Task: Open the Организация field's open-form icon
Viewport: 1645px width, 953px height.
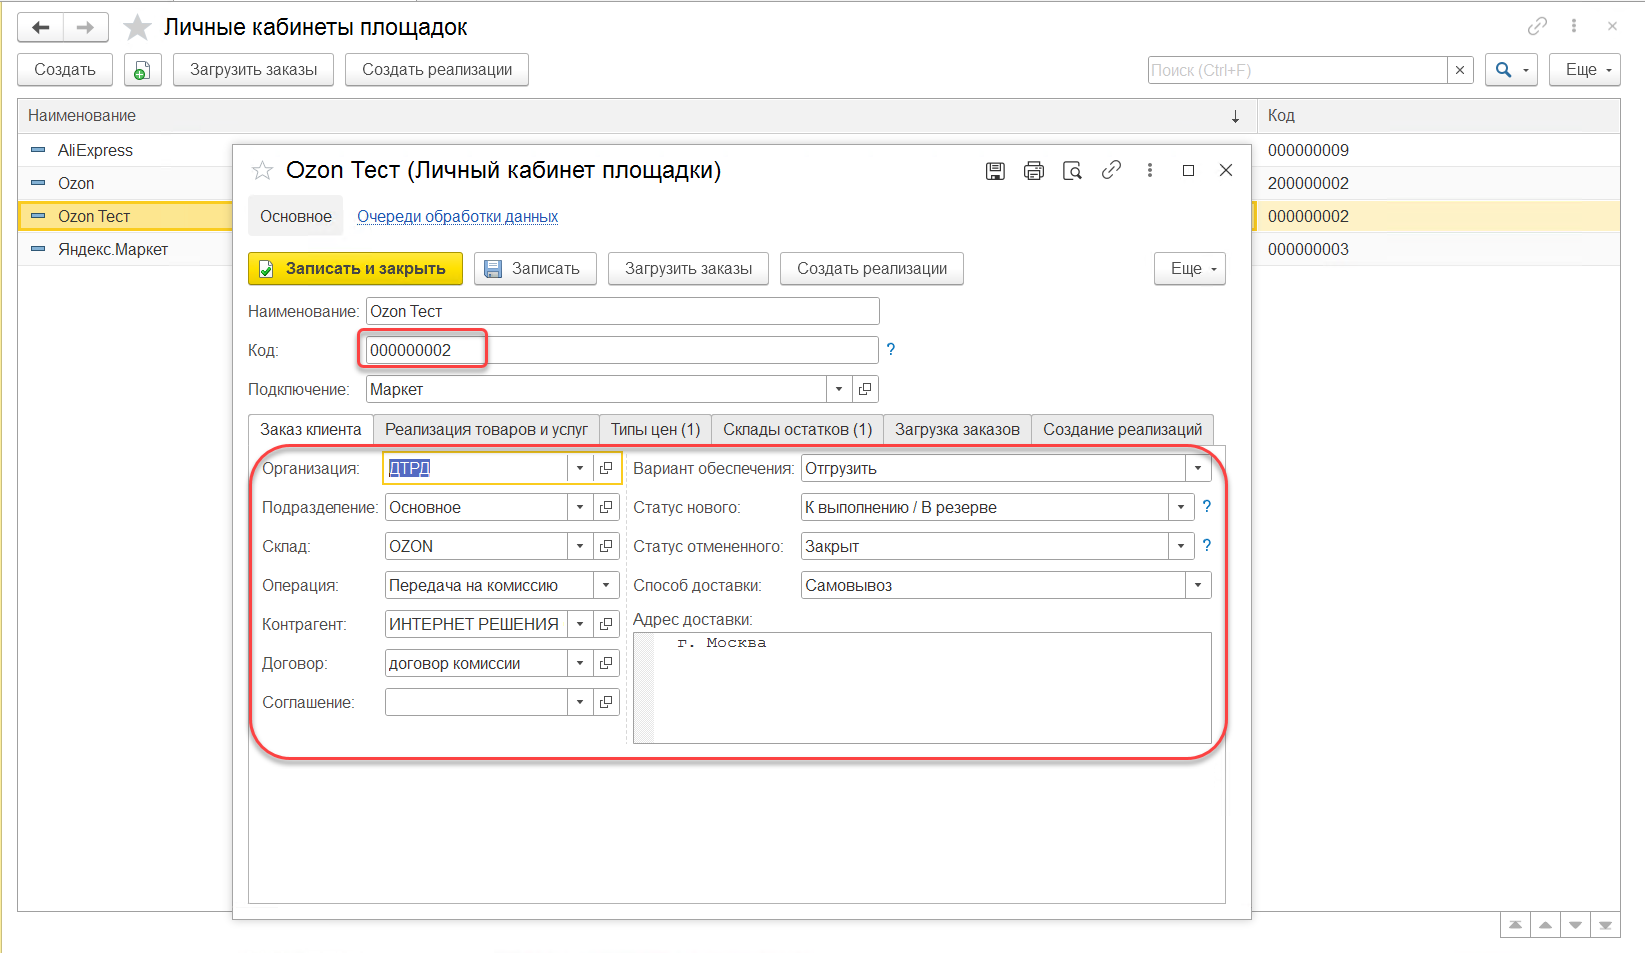Action: click(x=606, y=468)
